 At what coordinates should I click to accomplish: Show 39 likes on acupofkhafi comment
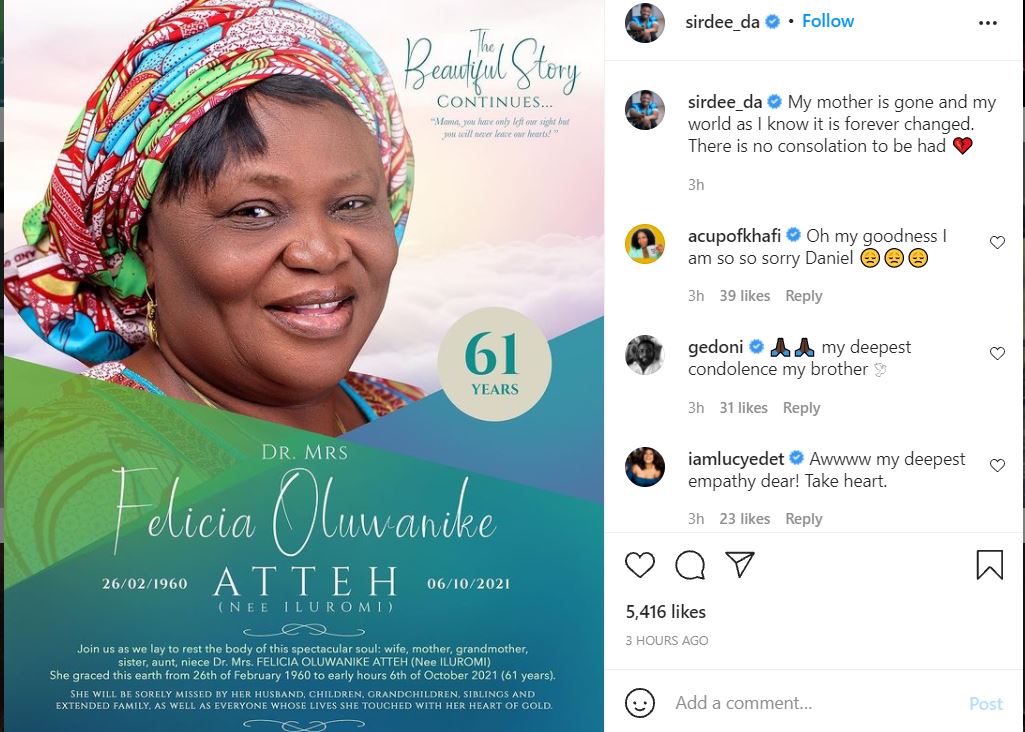[745, 296]
